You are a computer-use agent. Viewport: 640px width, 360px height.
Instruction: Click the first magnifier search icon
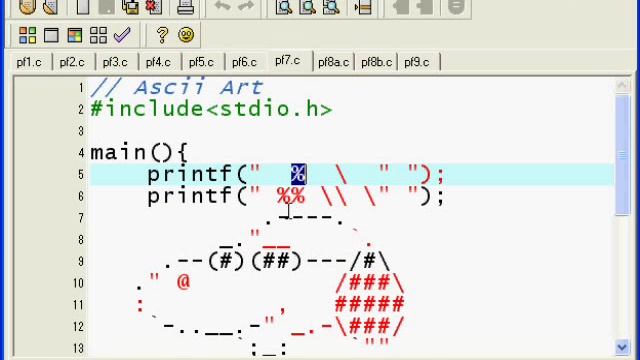pos(284,7)
